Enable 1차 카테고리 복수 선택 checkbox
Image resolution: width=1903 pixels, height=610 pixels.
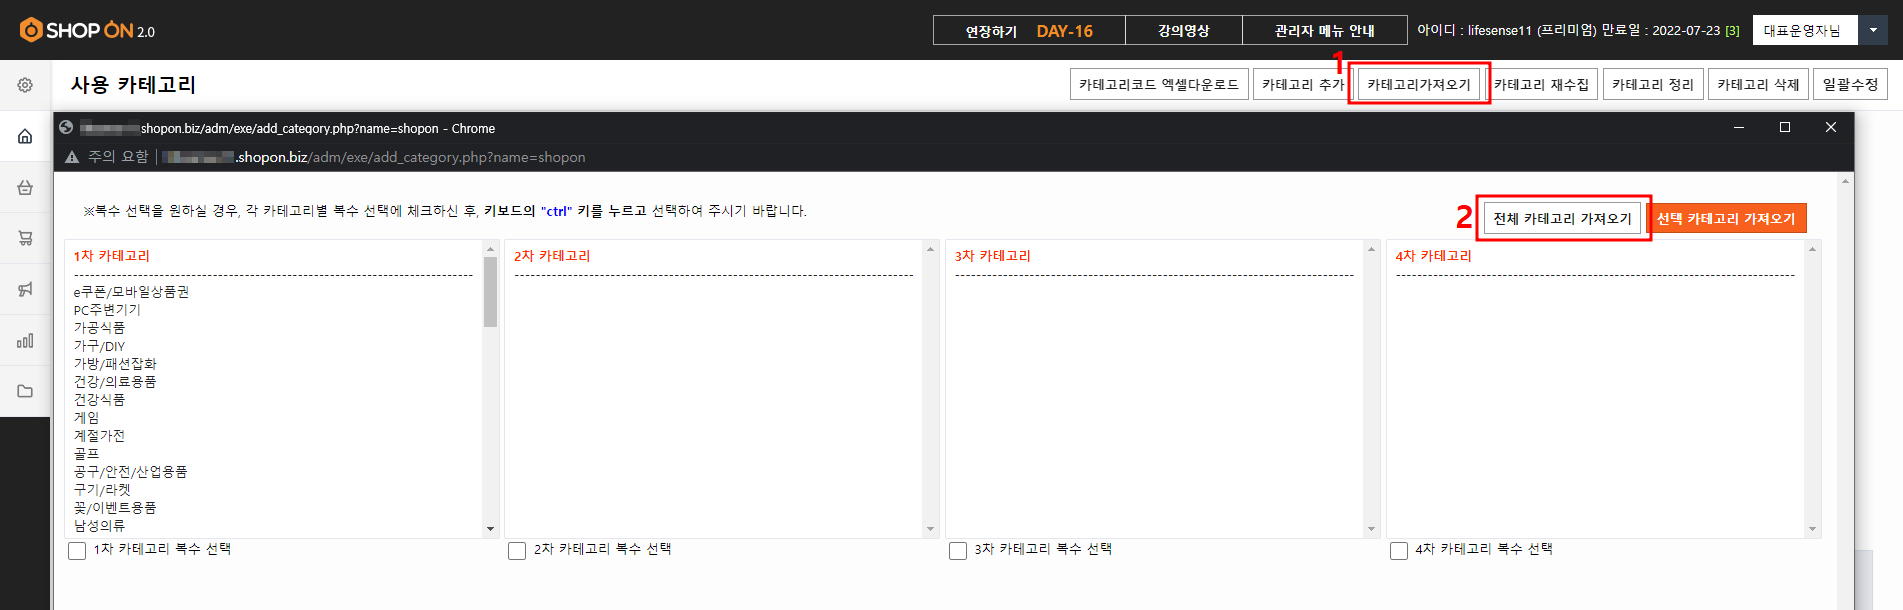click(77, 551)
